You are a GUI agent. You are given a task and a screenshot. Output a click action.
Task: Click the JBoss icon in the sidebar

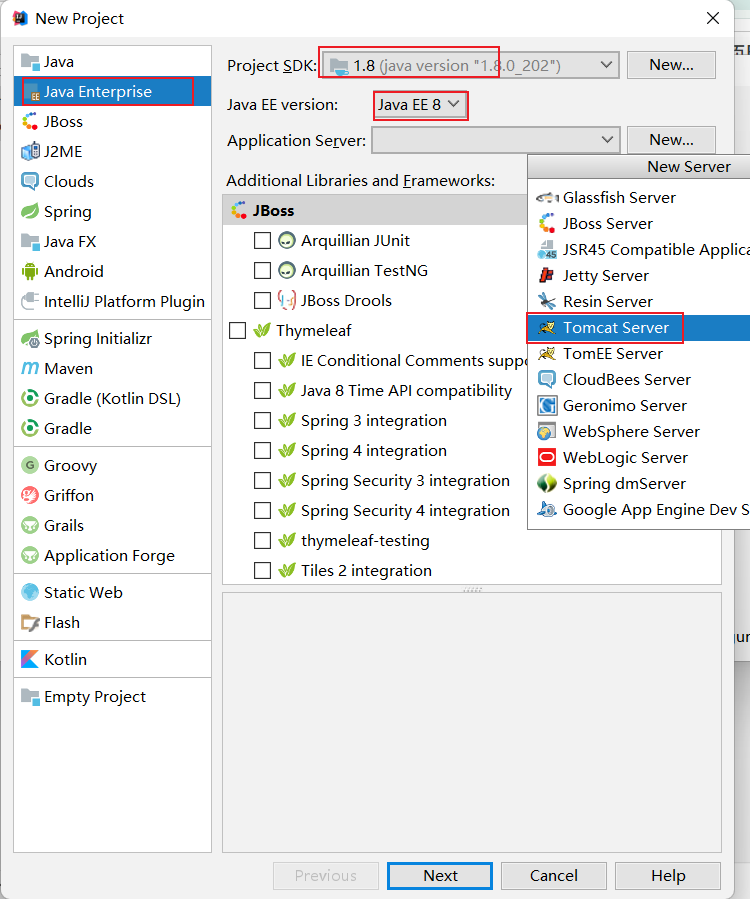pyautogui.click(x=30, y=122)
